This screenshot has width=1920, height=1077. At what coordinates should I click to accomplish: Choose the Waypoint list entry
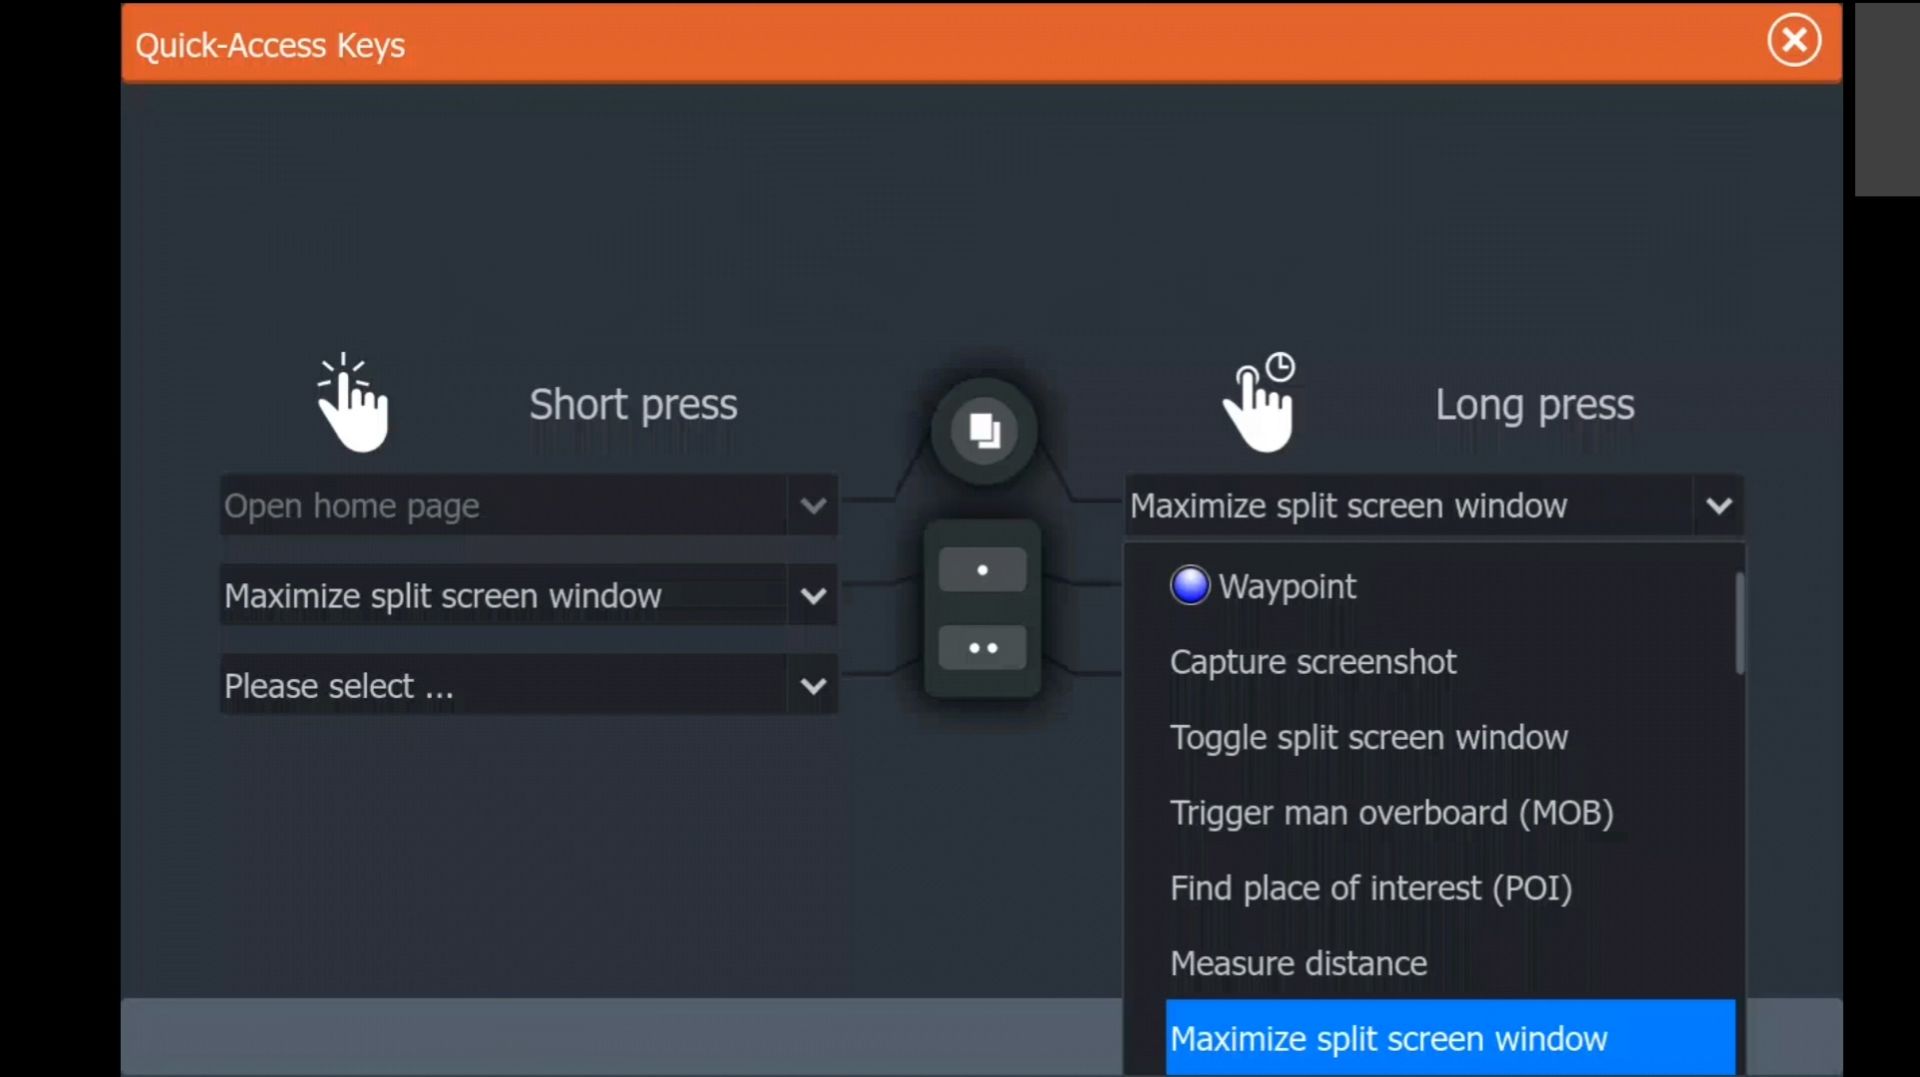pos(1287,587)
